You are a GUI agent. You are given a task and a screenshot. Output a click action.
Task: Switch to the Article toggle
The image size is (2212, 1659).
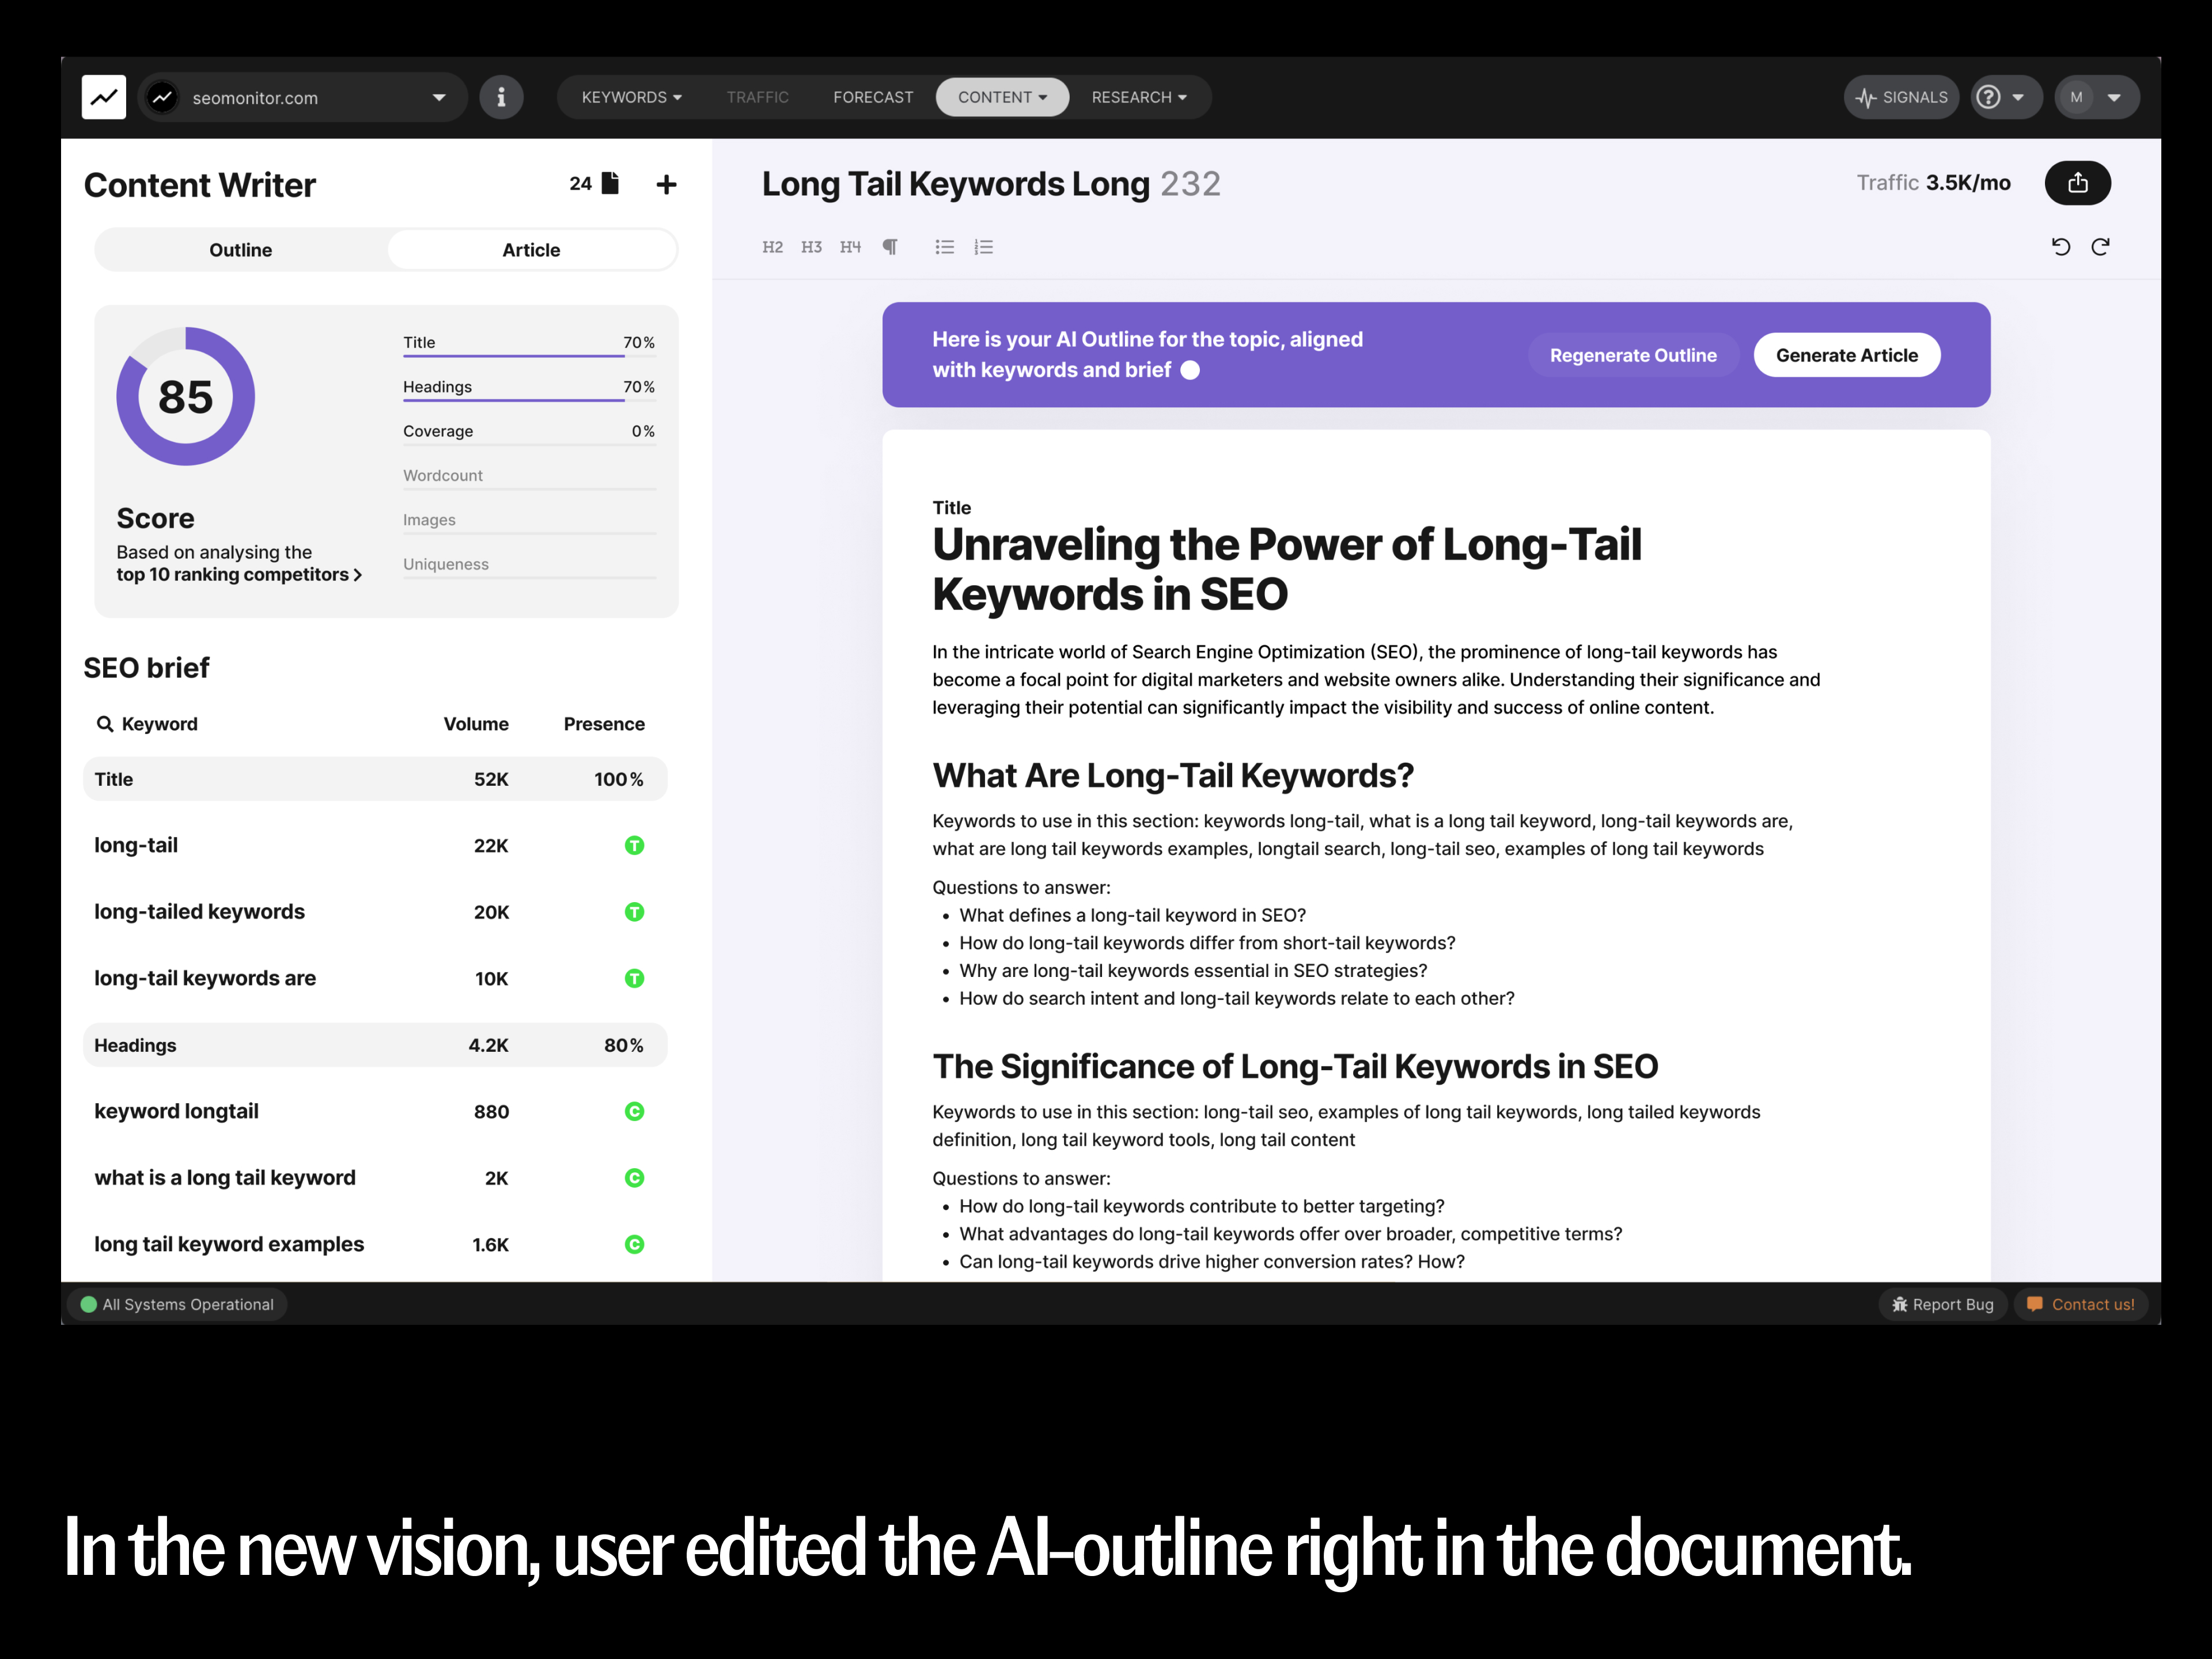click(x=531, y=250)
